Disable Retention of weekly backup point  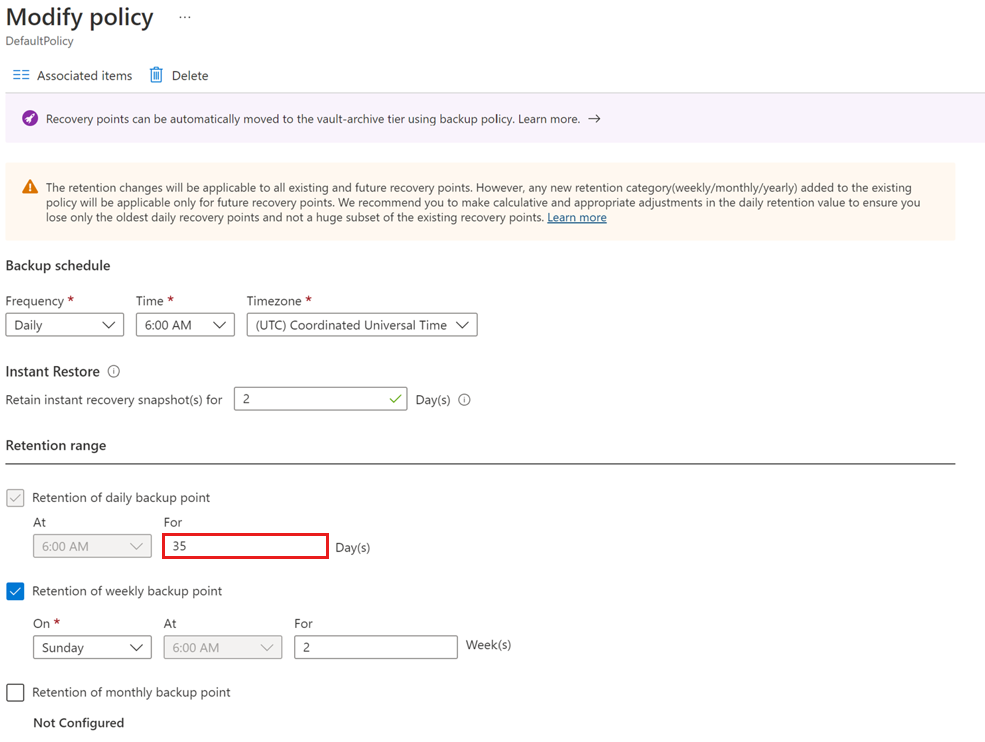(15, 591)
